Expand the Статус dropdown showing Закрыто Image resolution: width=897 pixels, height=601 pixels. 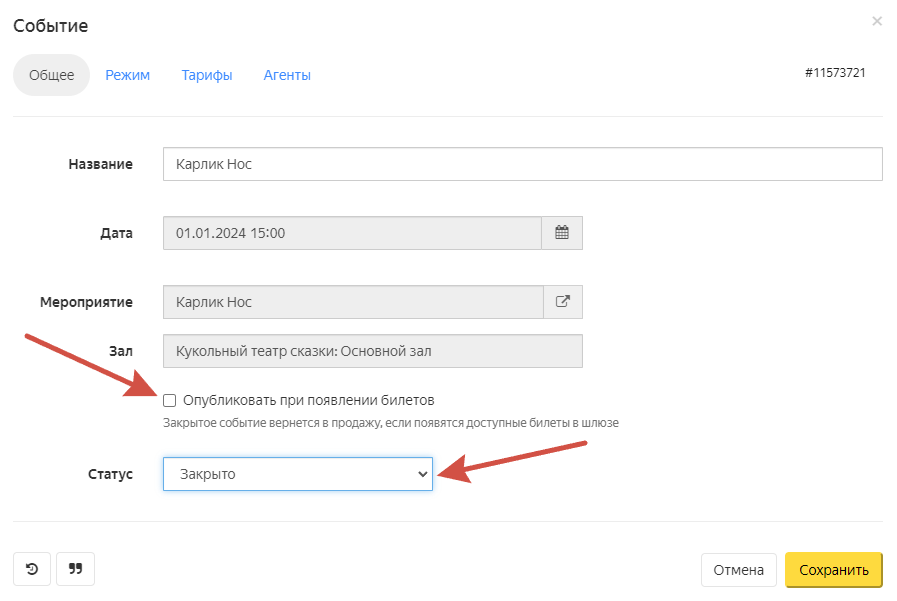(298, 474)
